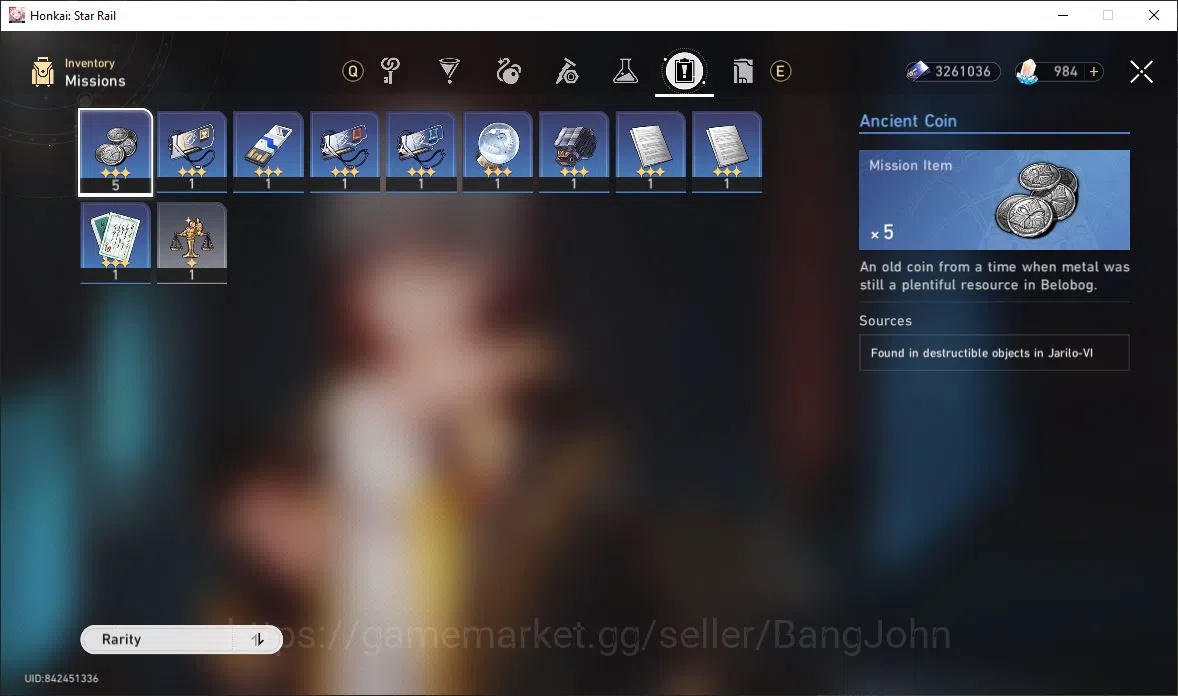Select the paper document beside the machine part
This screenshot has height=696, width=1178.
tap(651, 152)
